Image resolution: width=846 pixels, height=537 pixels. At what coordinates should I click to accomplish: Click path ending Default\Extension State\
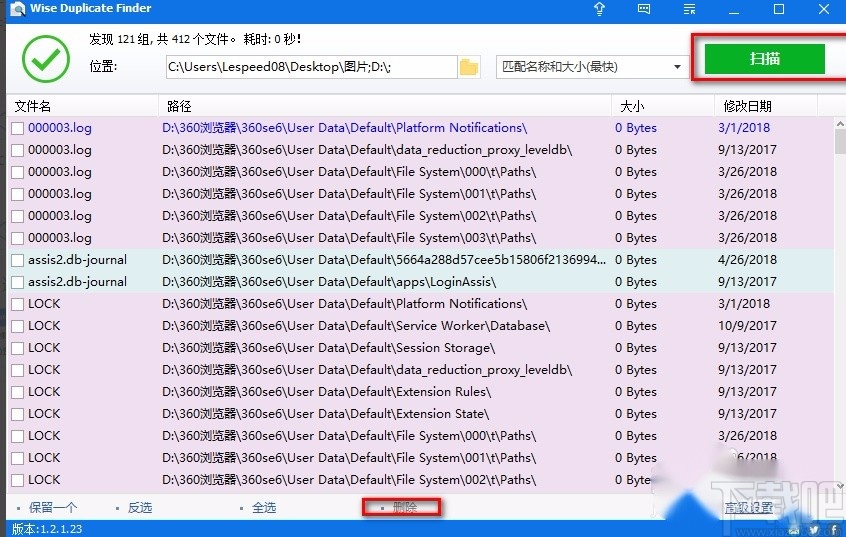[x=325, y=414]
